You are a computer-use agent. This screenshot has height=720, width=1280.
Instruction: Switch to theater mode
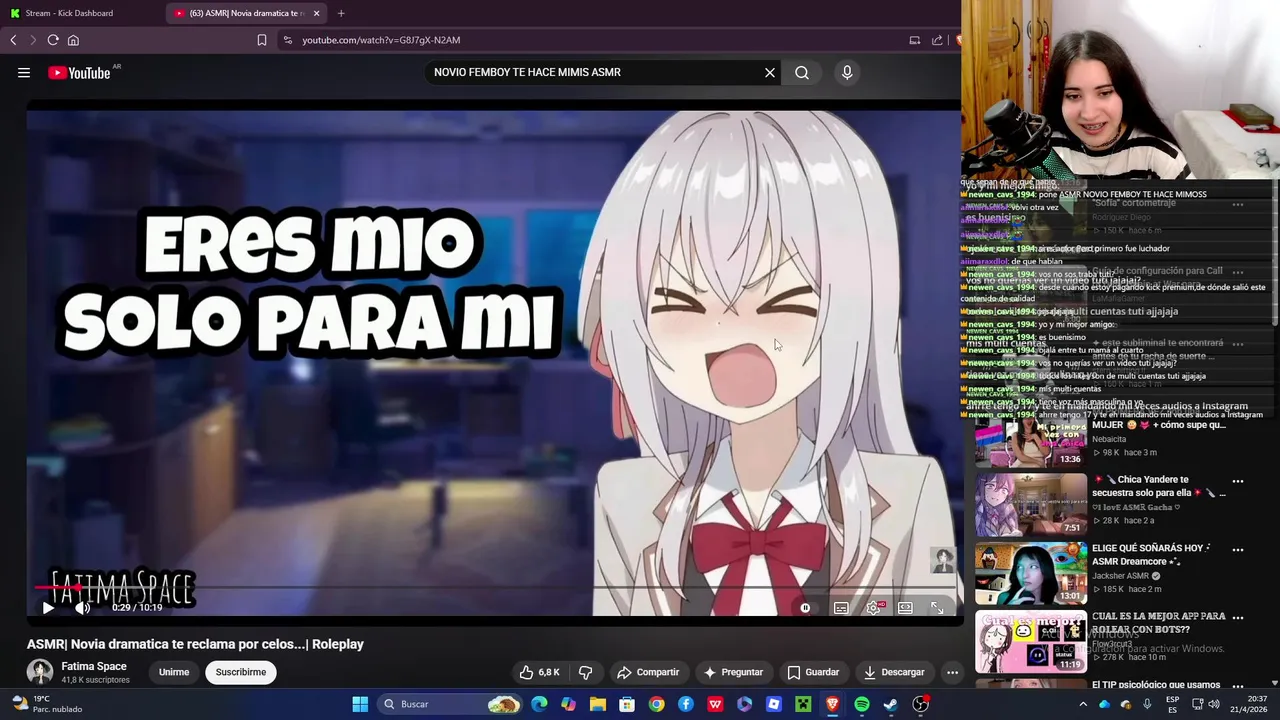905,607
